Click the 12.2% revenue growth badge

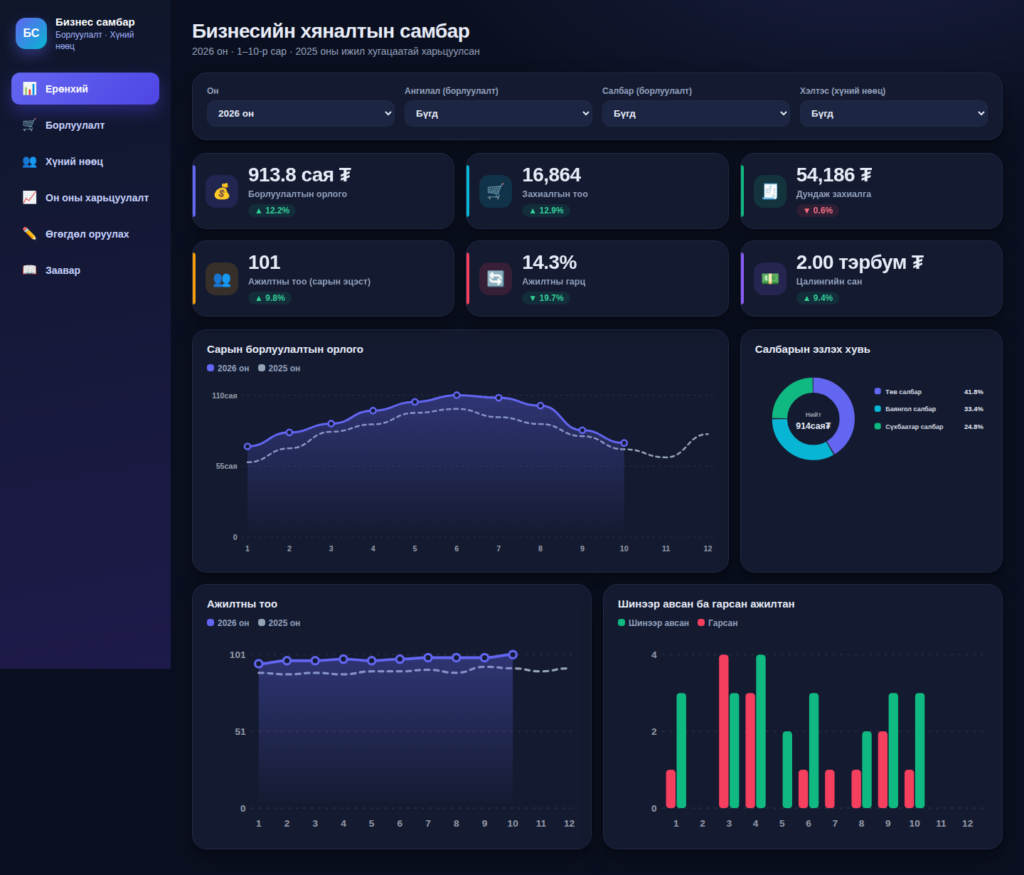272,210
